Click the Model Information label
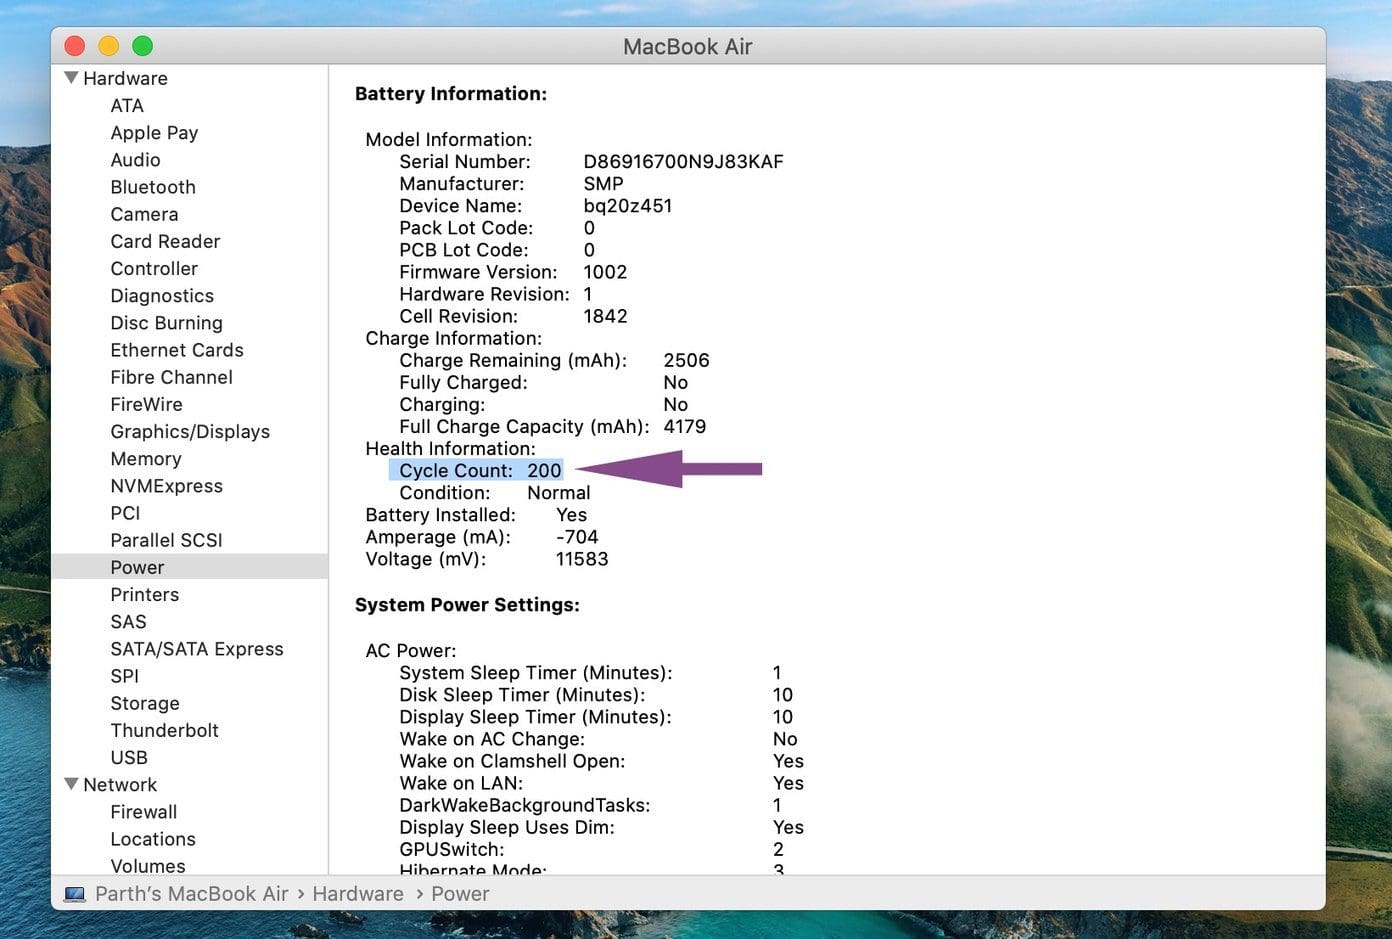Viewport: 1392px width, 939px height. [x=449, y=140]
